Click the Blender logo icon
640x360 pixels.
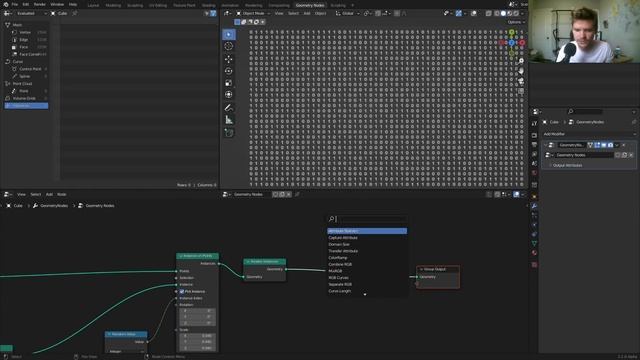coord(6,4)
